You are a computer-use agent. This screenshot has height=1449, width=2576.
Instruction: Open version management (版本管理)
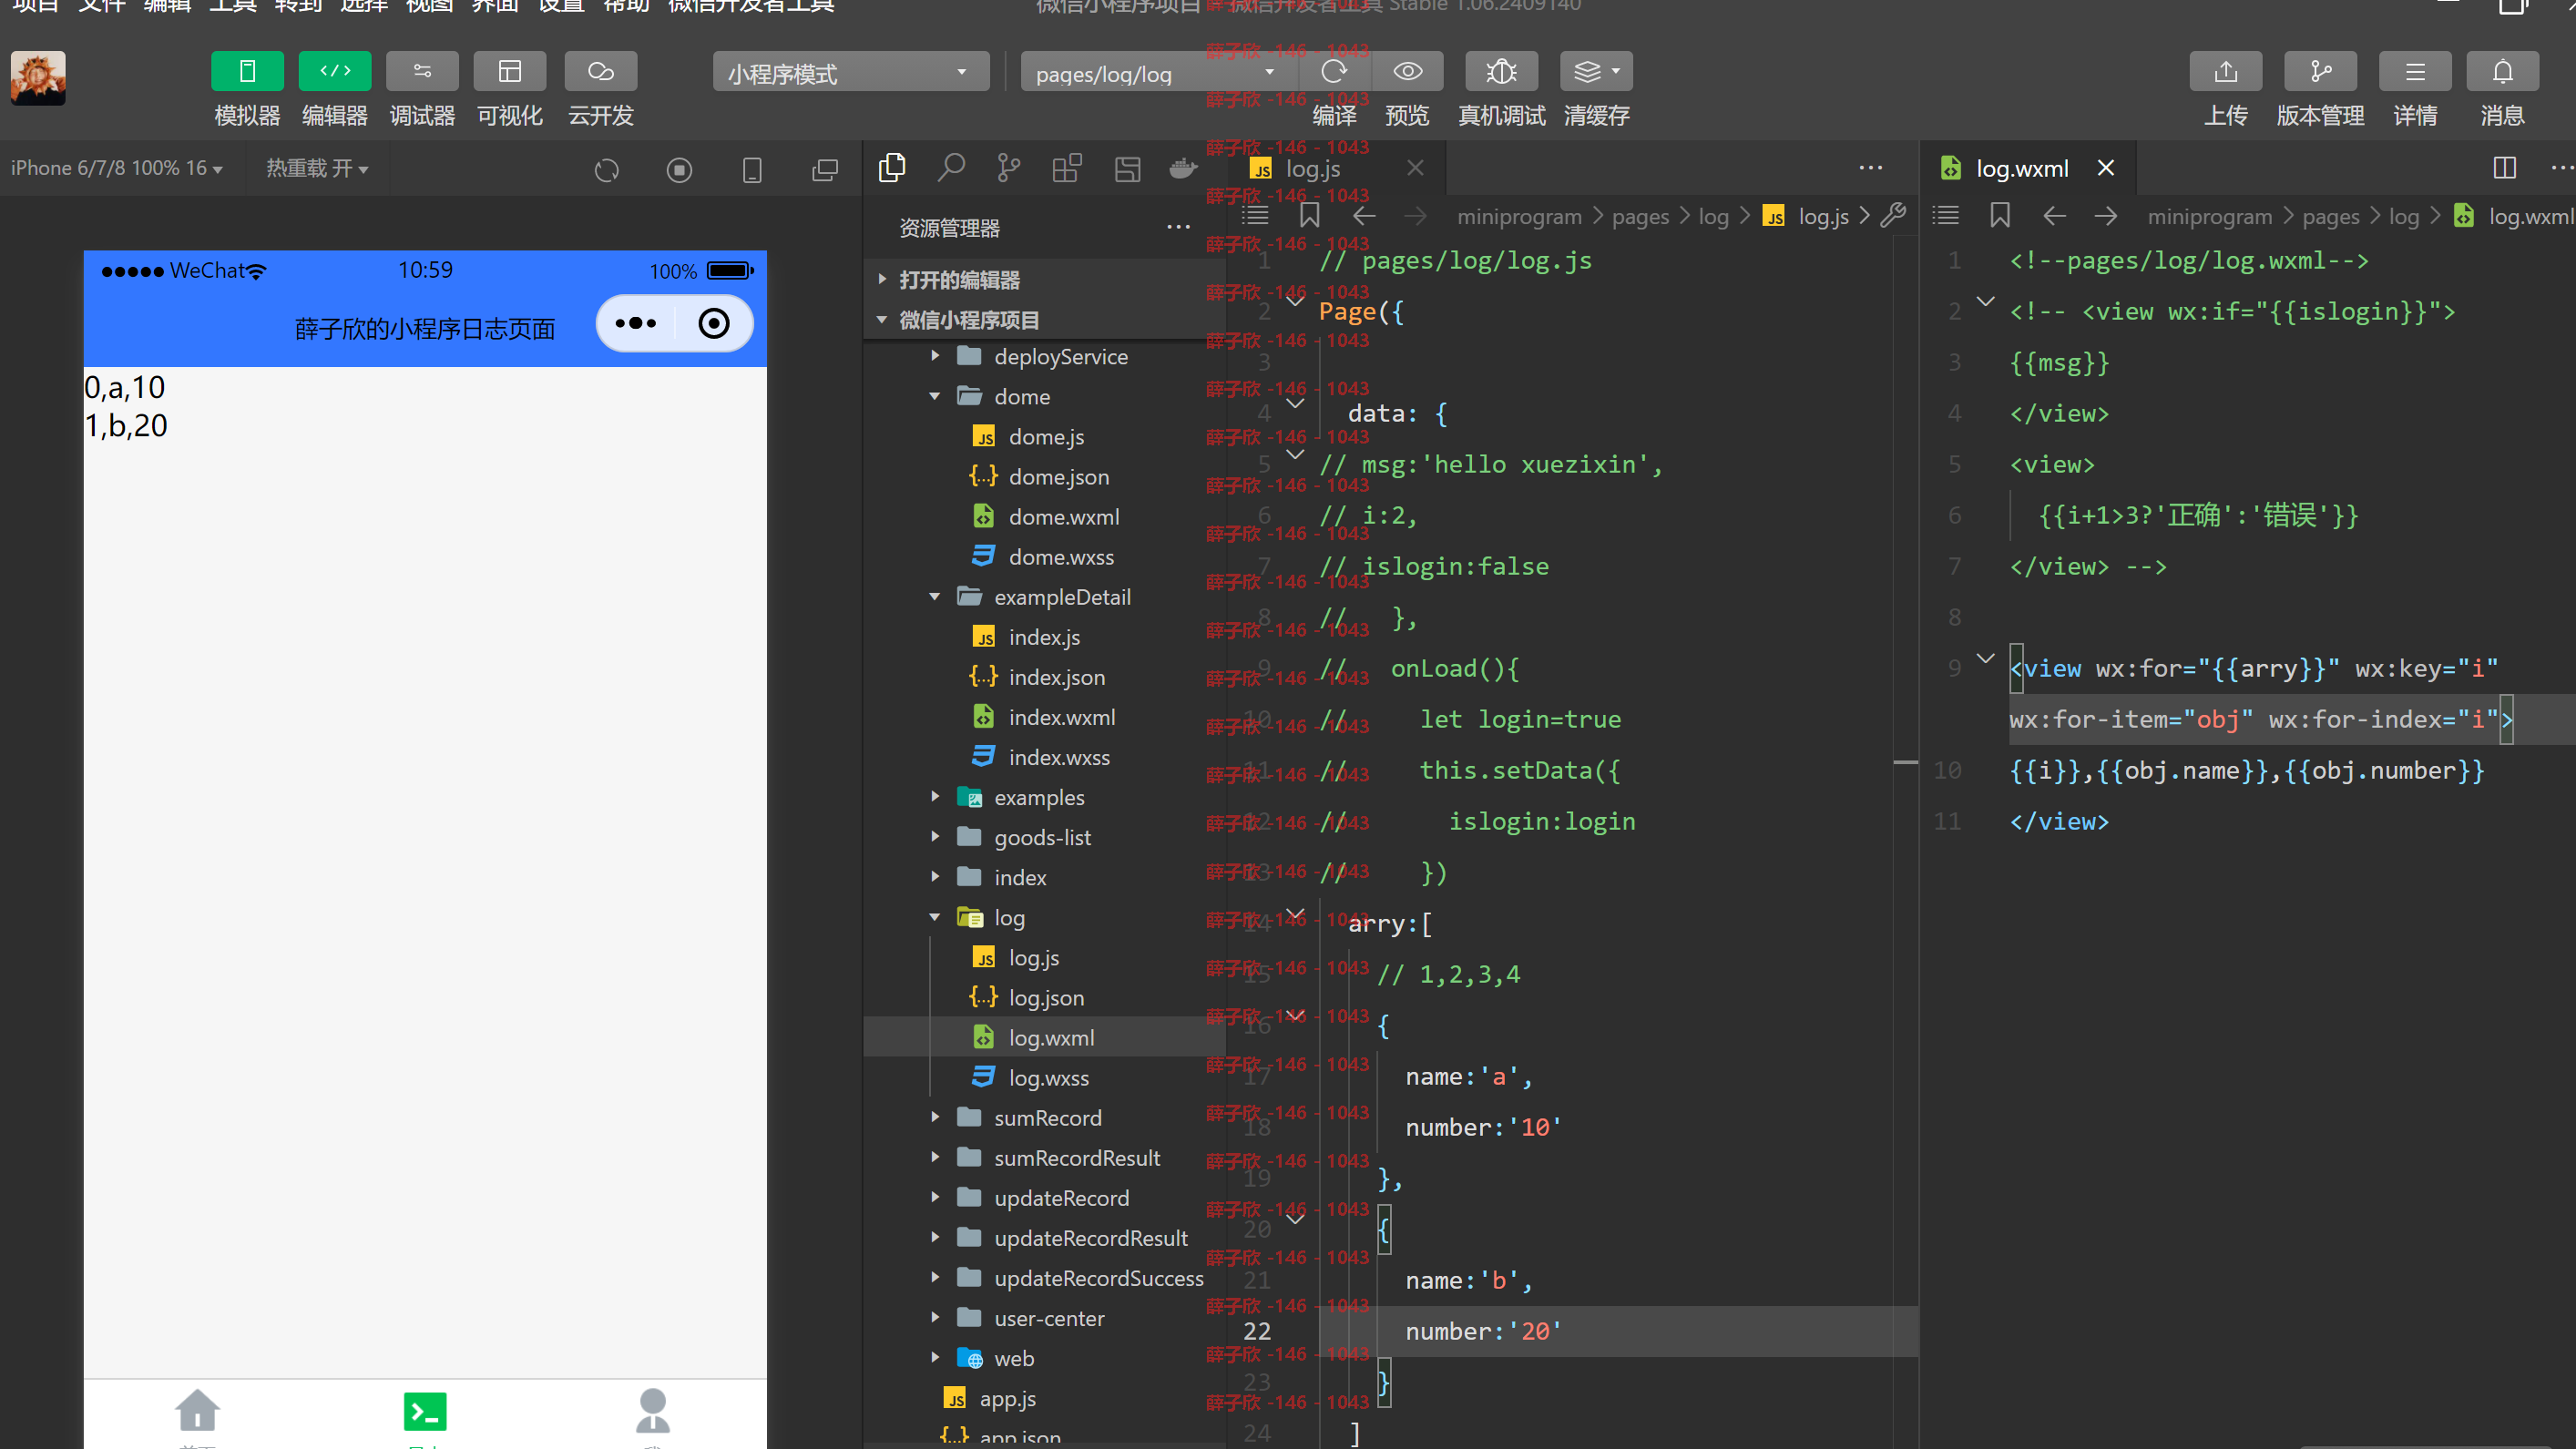tap(2320, 71)
